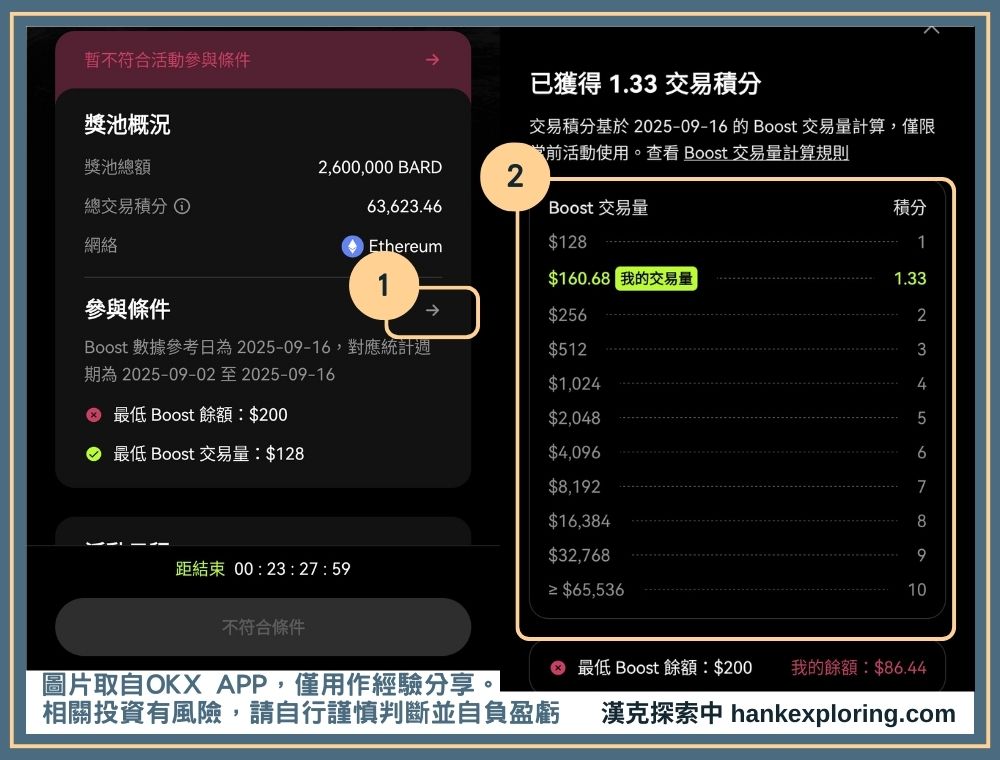Image resolution: width=1000 pixels, height=760 pixels.
Task: Click the green check beside 最低 Boost 交易量
Action: coord(93,454)
